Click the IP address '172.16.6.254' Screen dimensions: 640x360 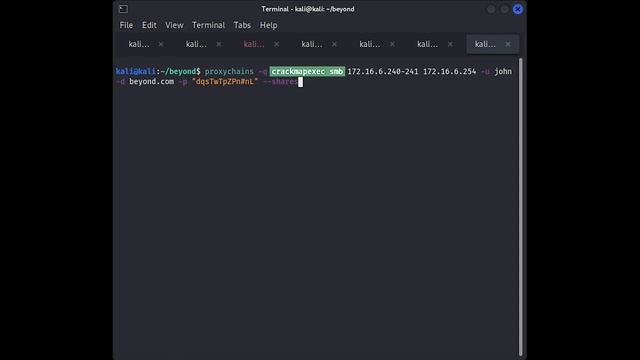tap(449, 71)
